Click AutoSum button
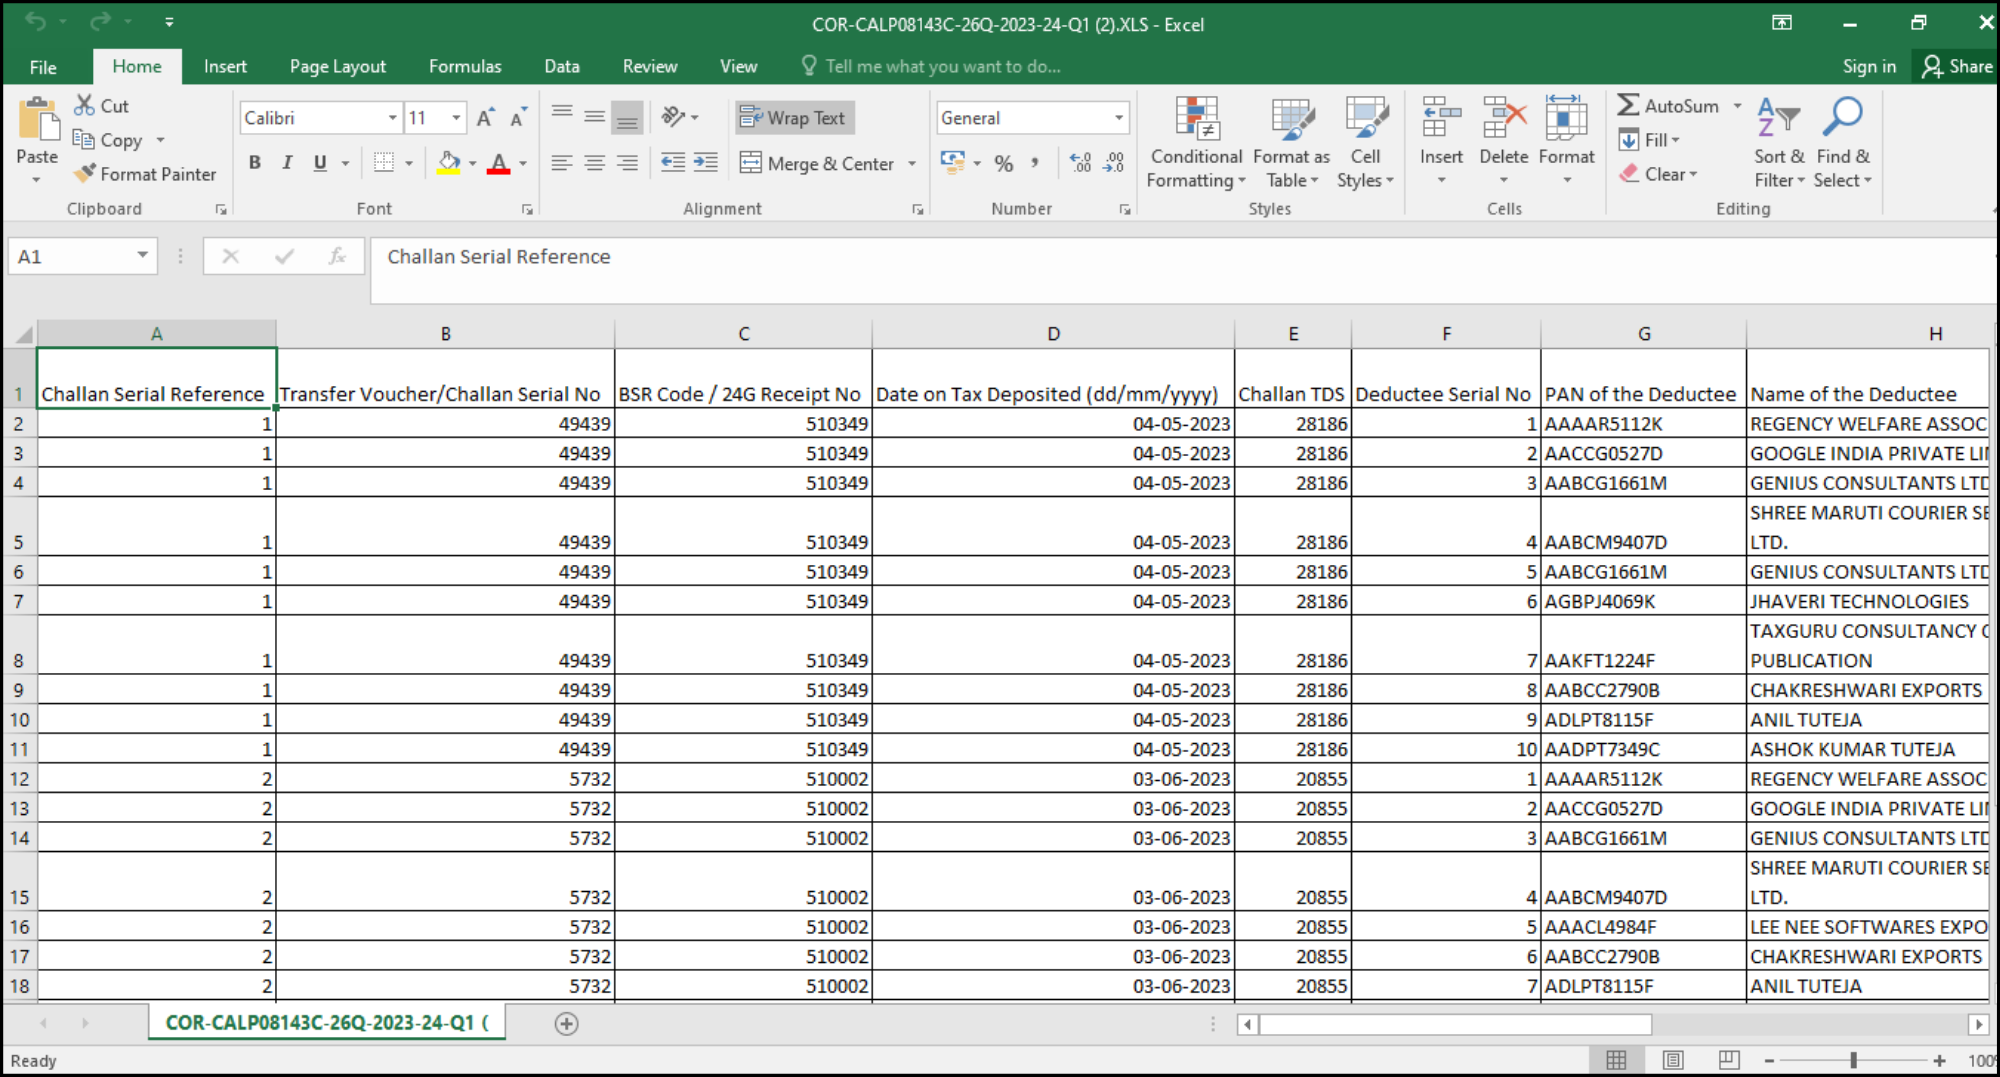This screenshot has width=2000, height=1077. tap(1669, 105)
